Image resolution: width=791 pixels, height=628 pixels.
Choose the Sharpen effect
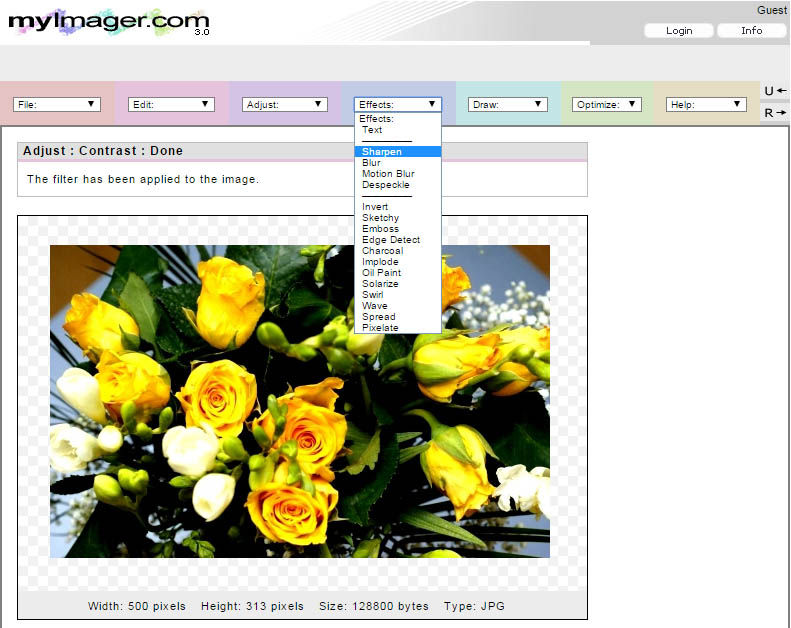(x=398, y=151)
